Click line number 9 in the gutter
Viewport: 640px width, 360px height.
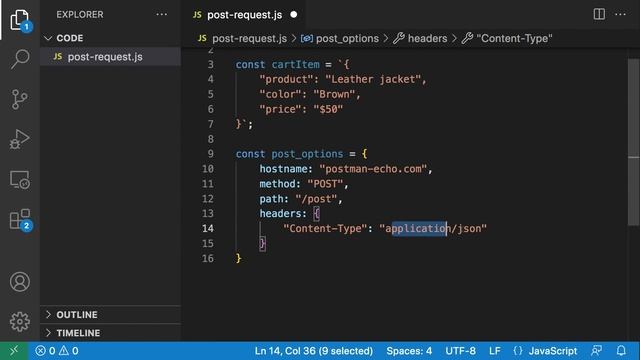(210, 154)
